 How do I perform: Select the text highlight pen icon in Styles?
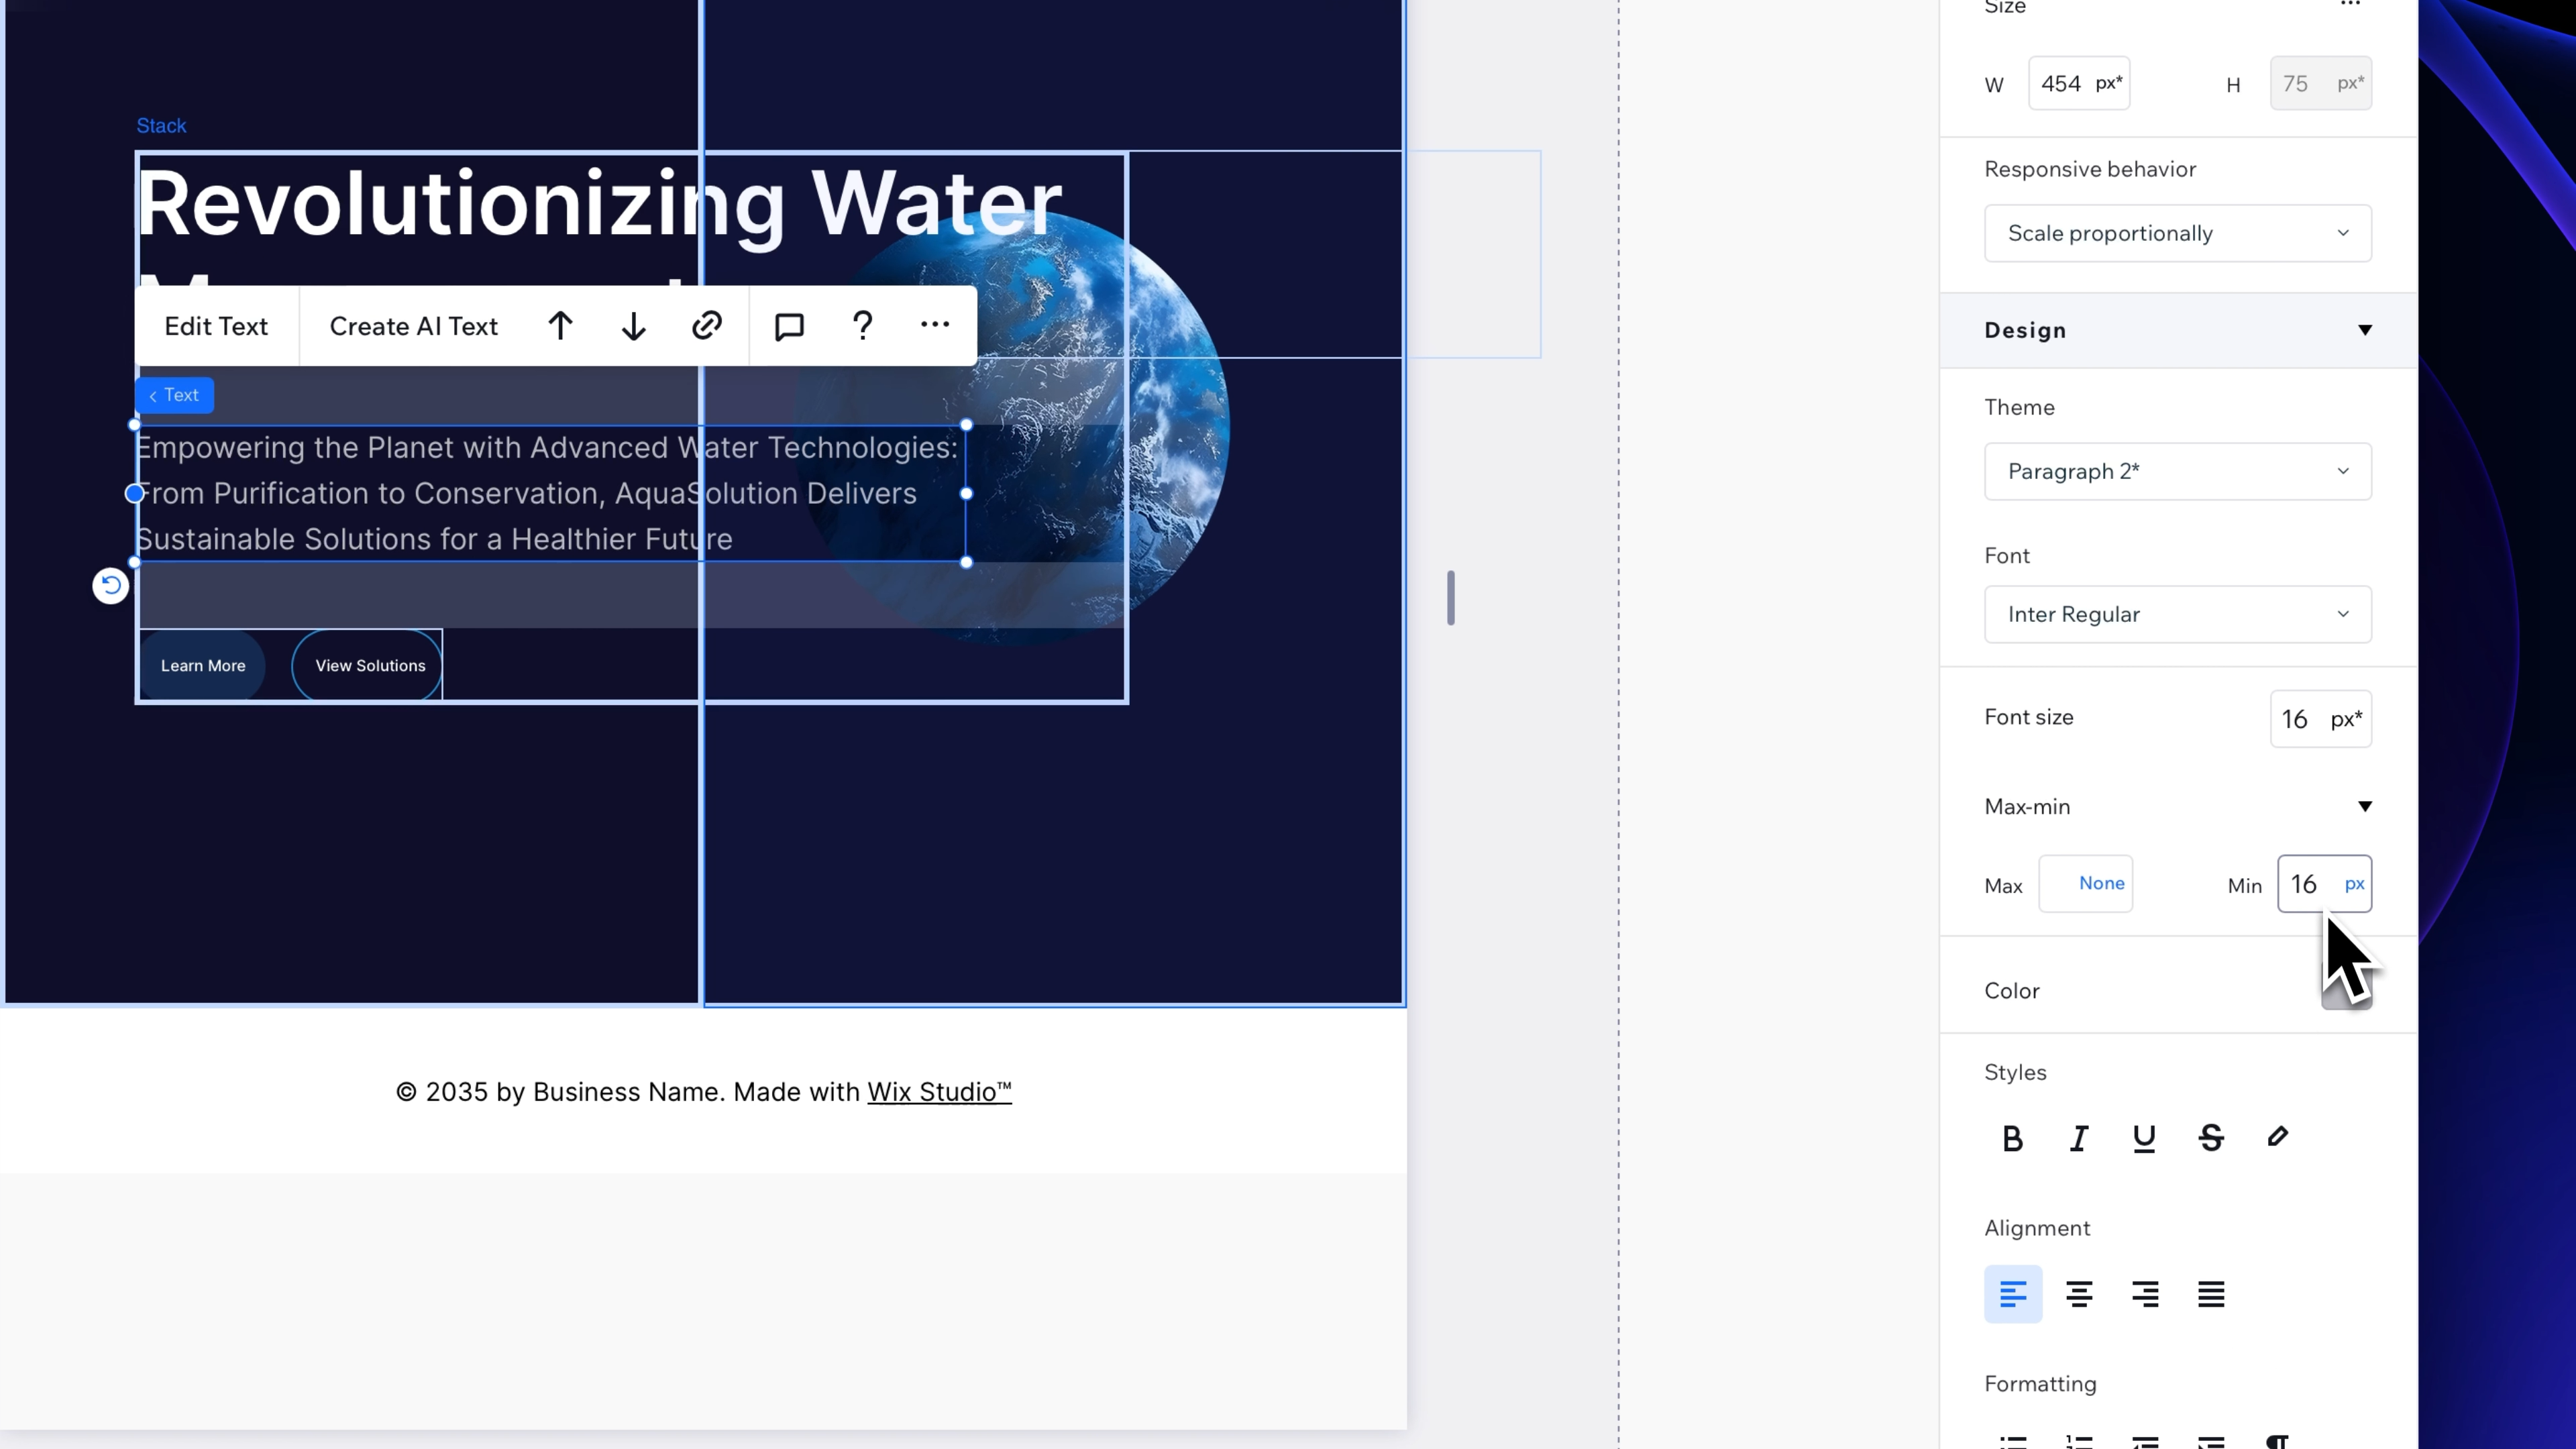pos(2277,1138)
